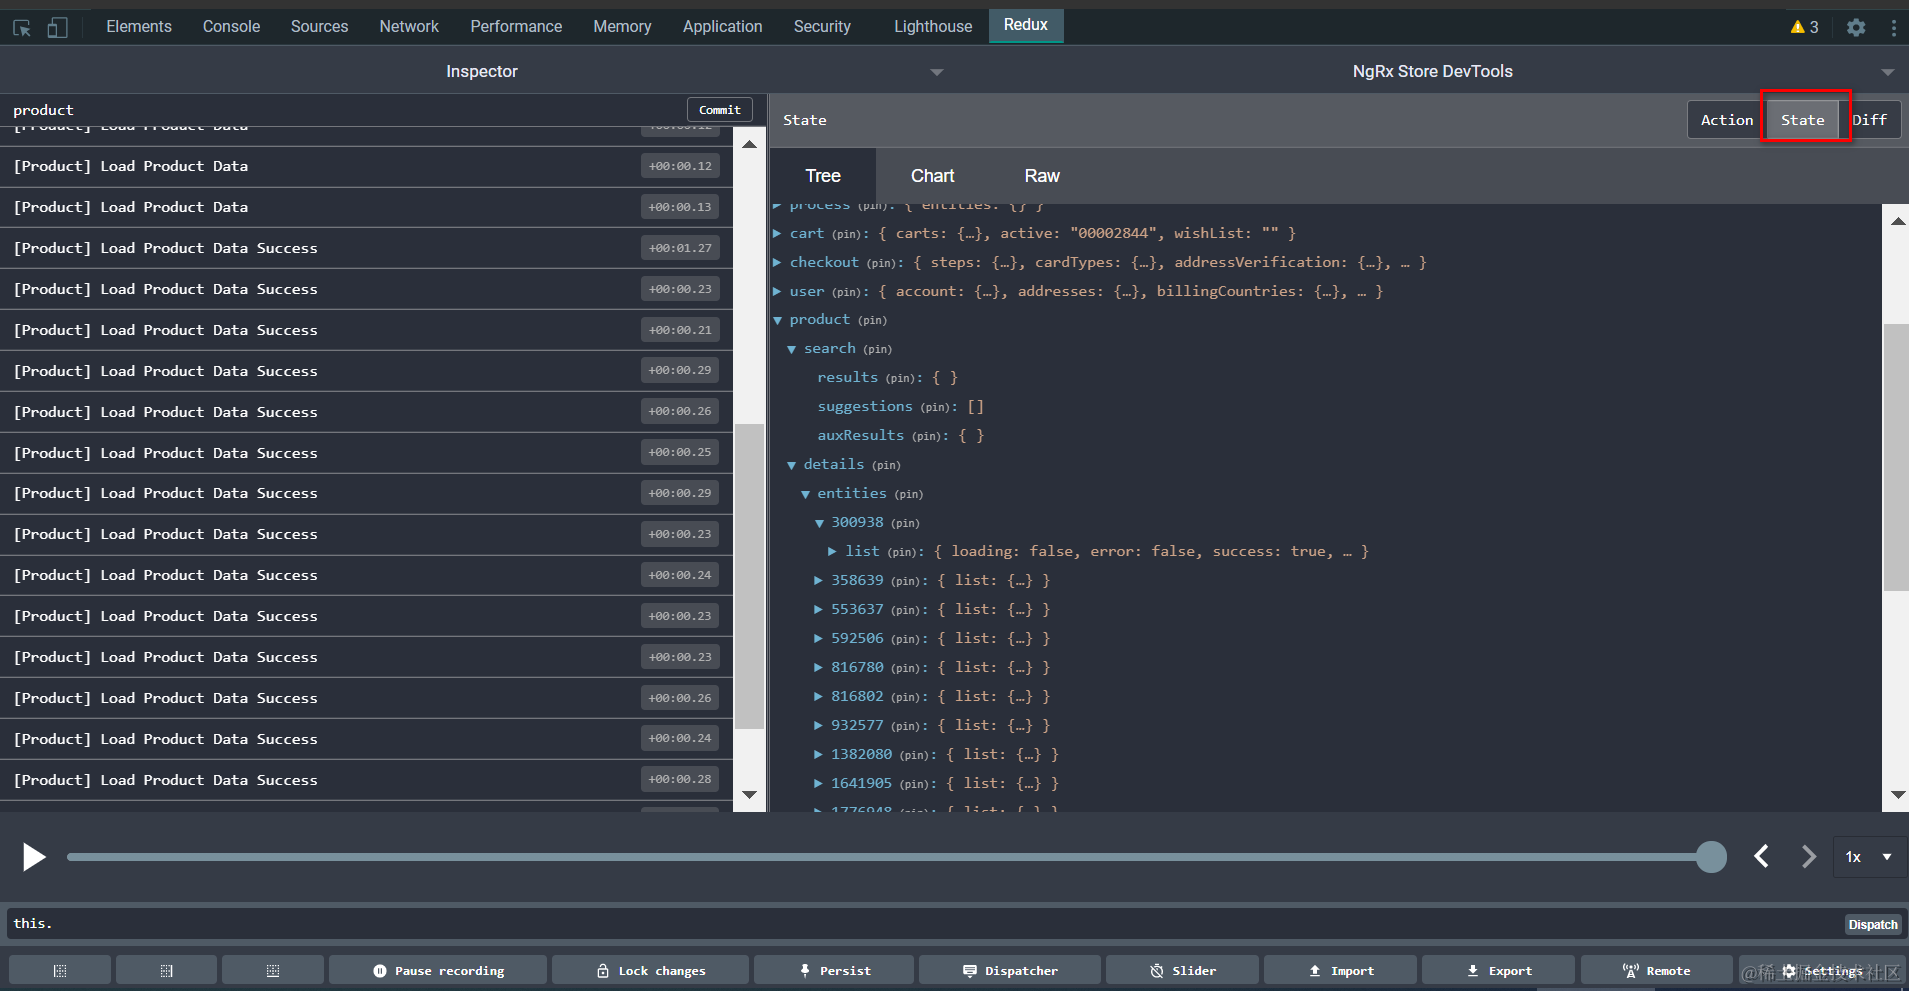Switch to the Action view

[1726, 120]
